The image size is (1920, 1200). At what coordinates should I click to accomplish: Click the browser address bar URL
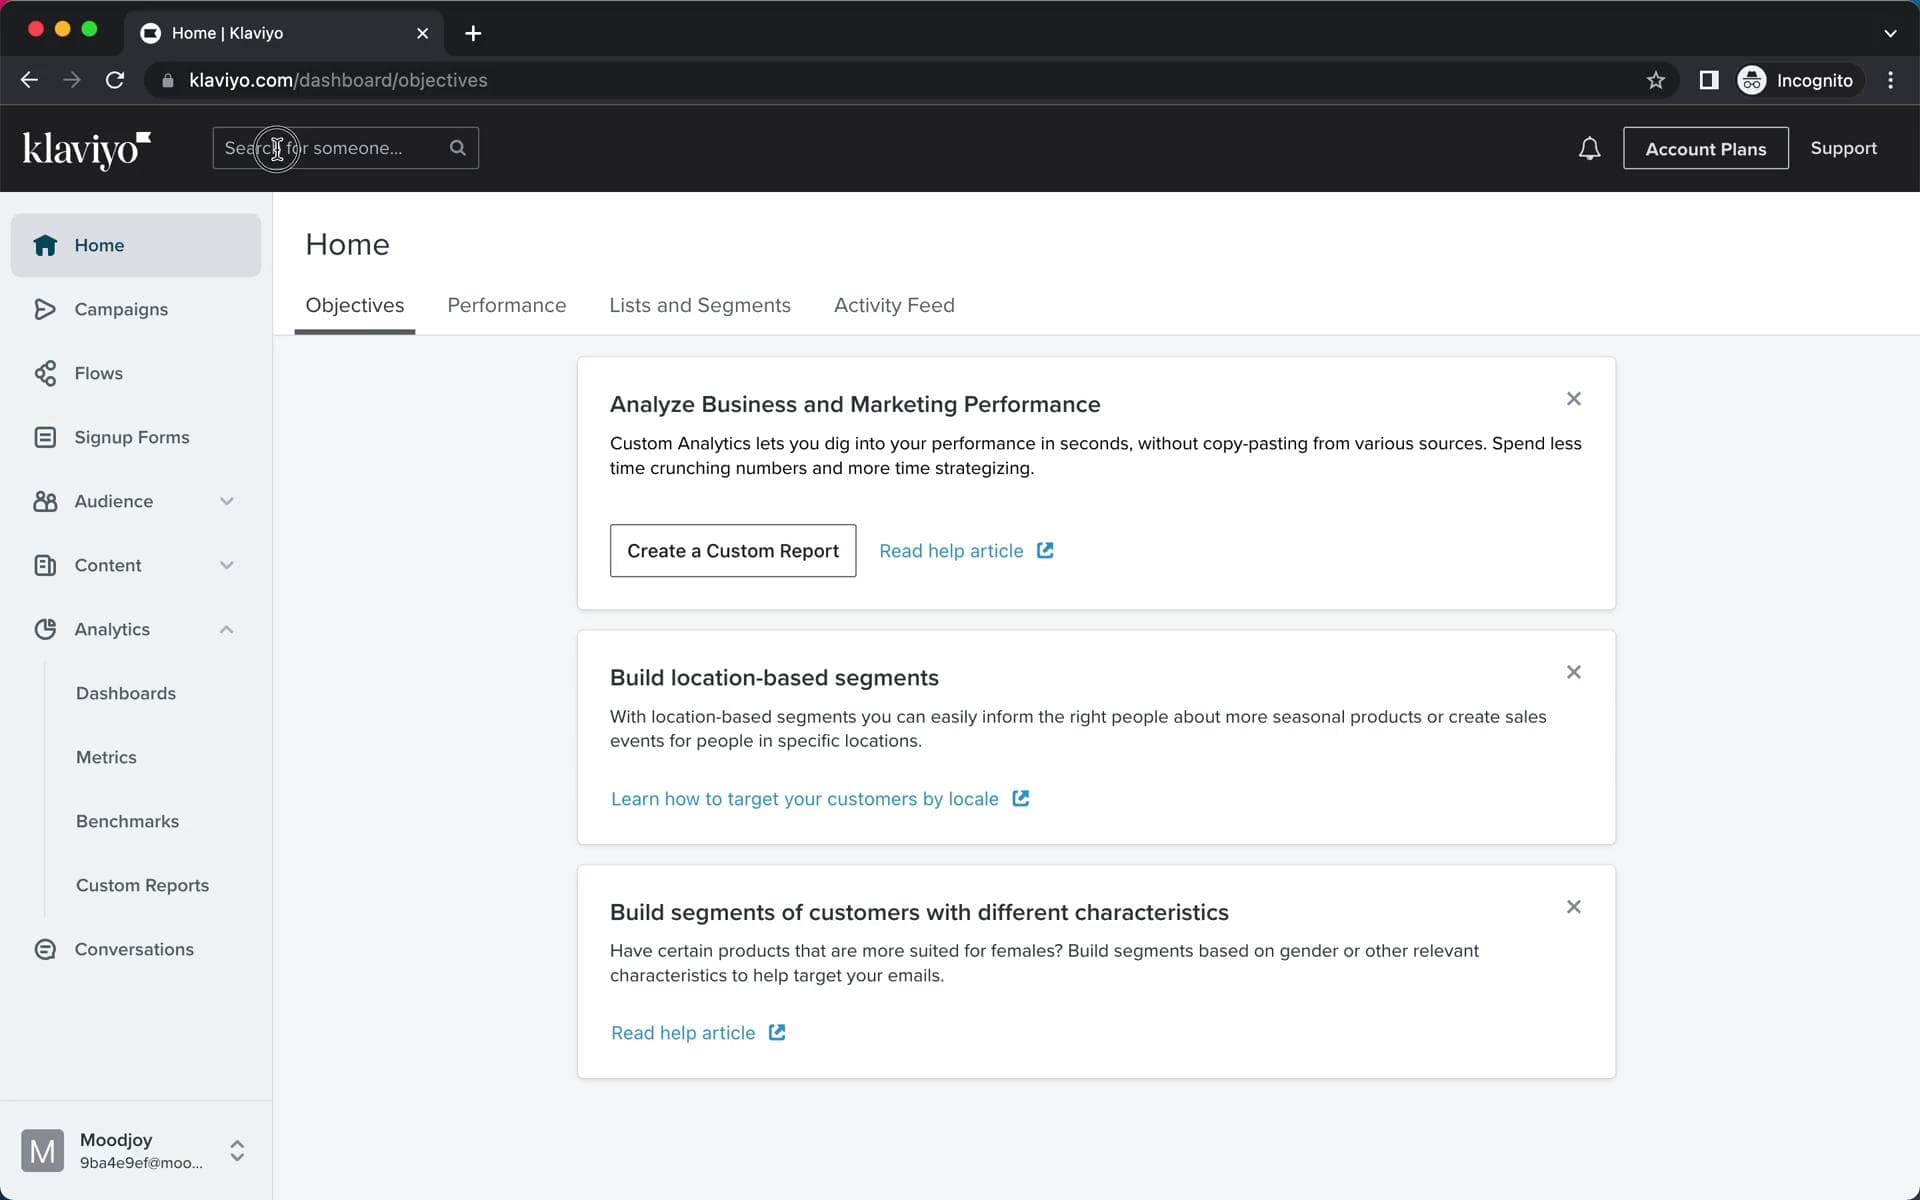click(338, 80)
